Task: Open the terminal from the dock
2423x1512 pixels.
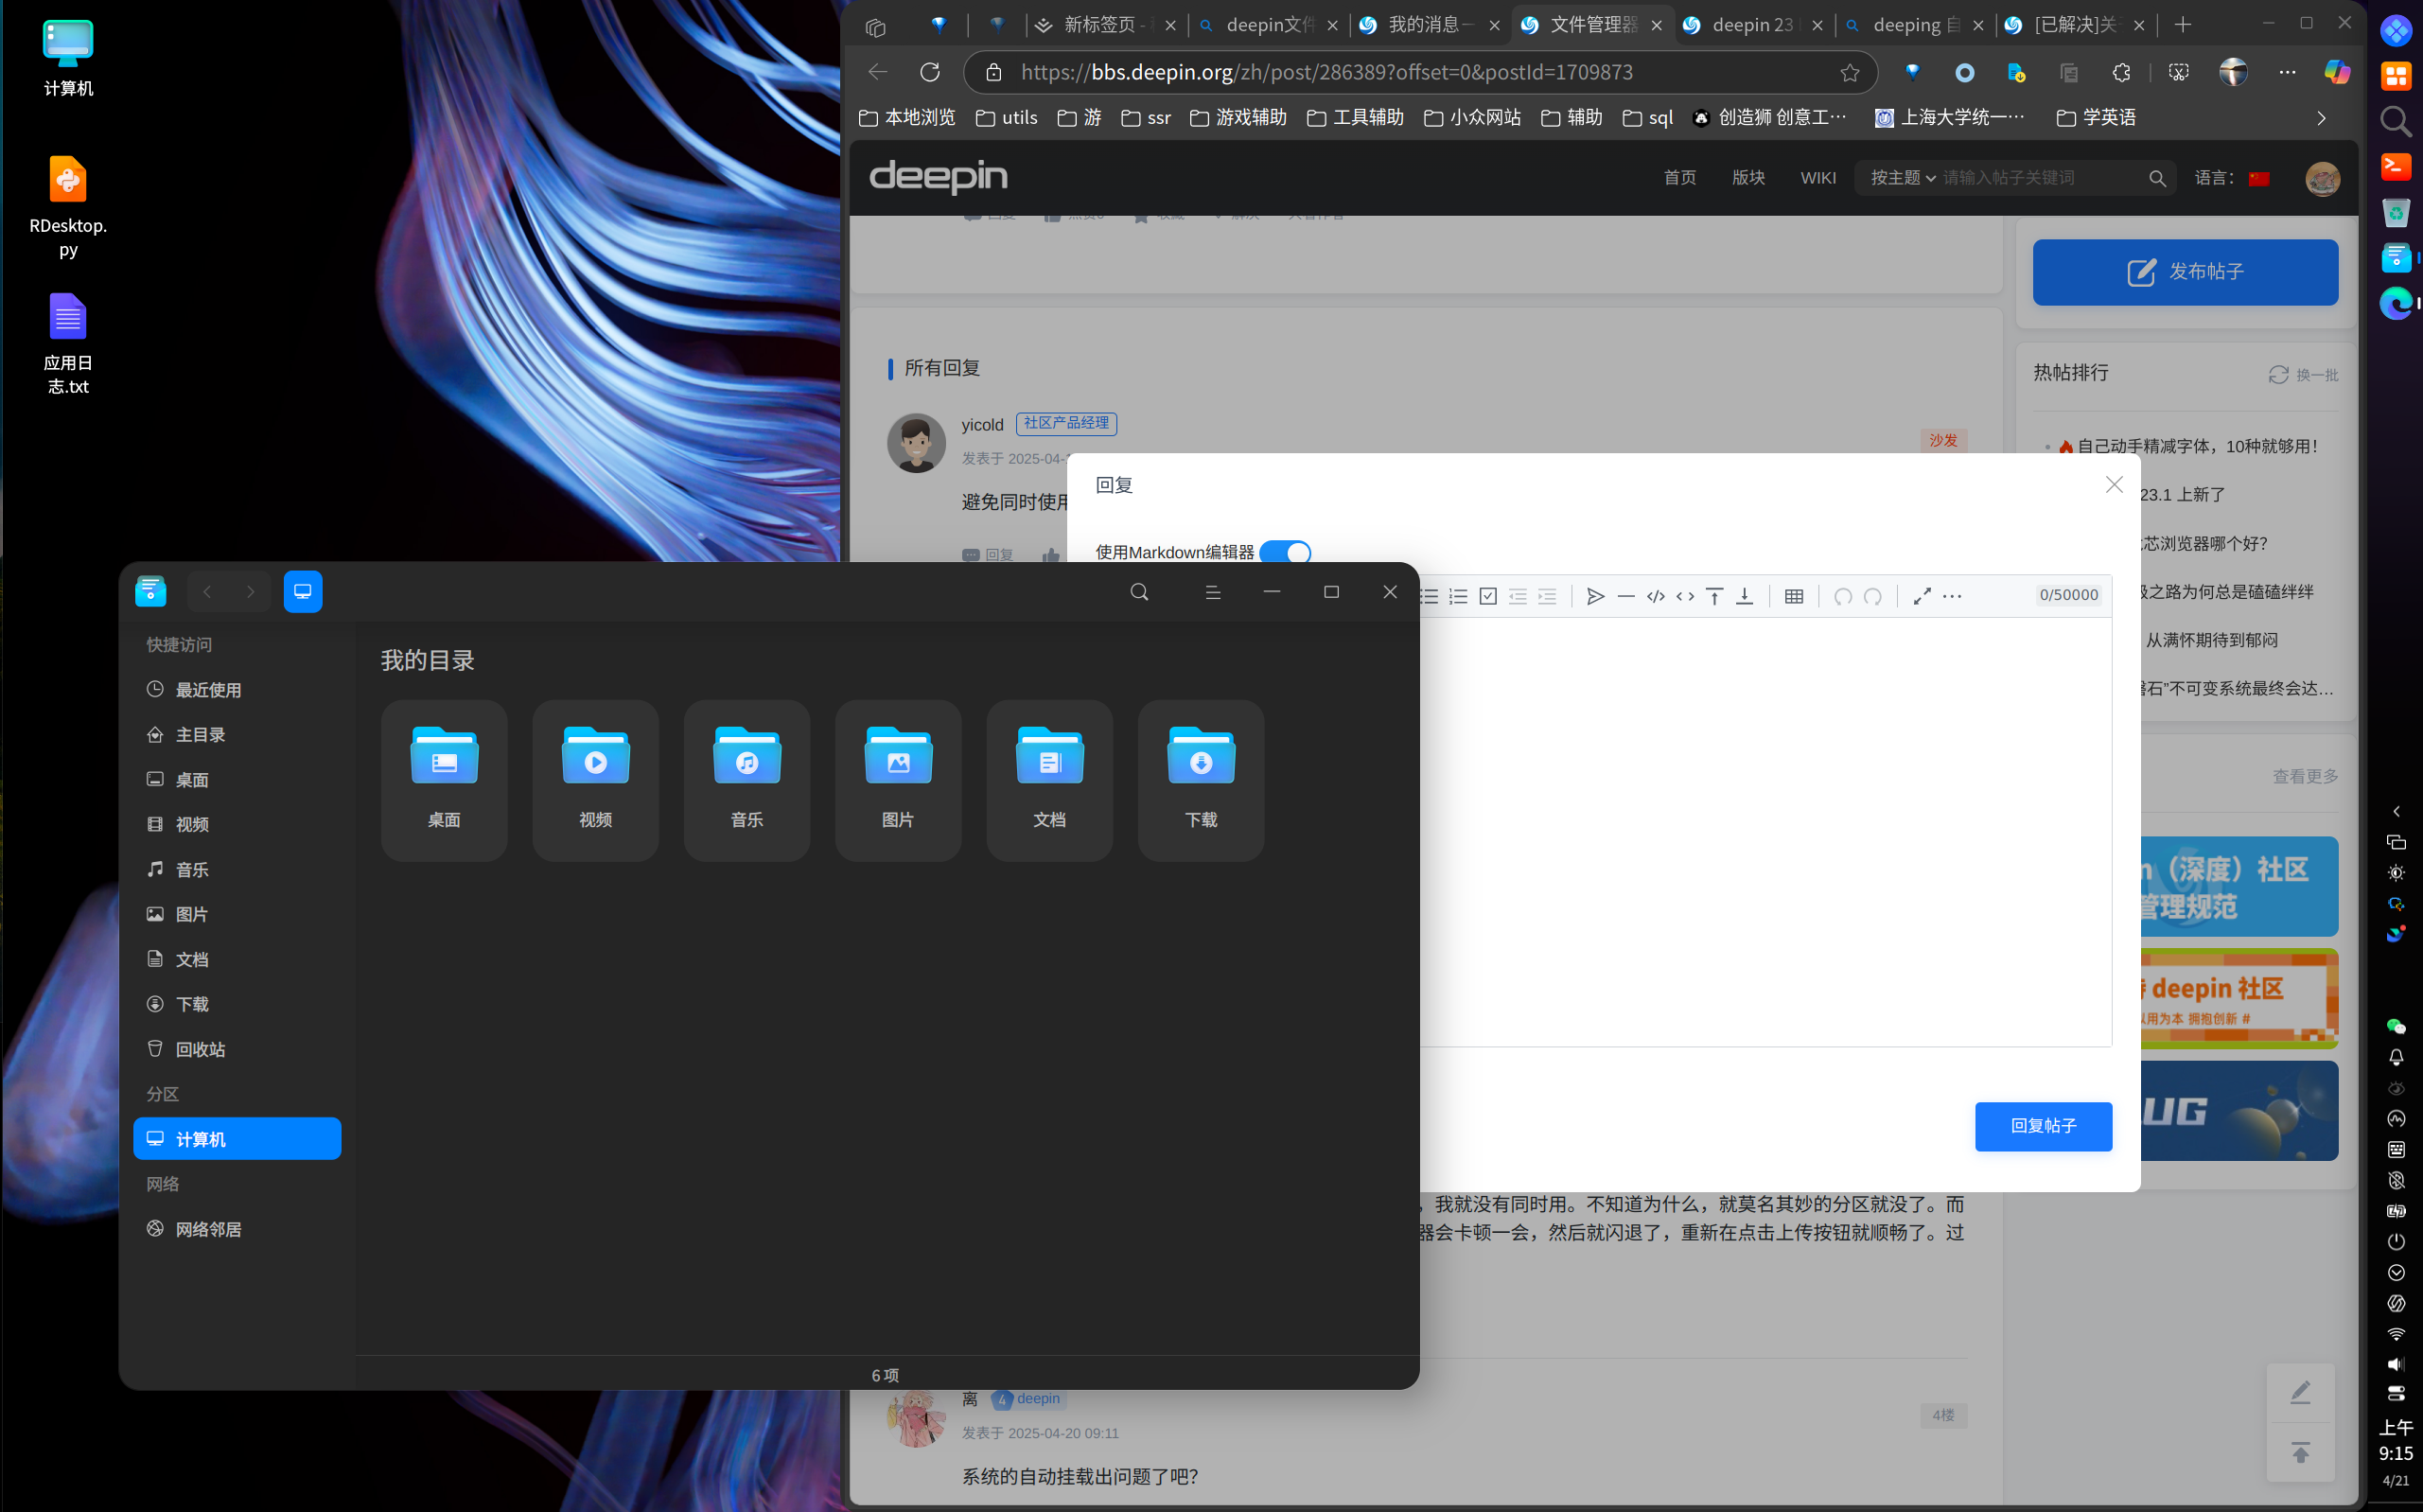Action: pos(2396,166)
